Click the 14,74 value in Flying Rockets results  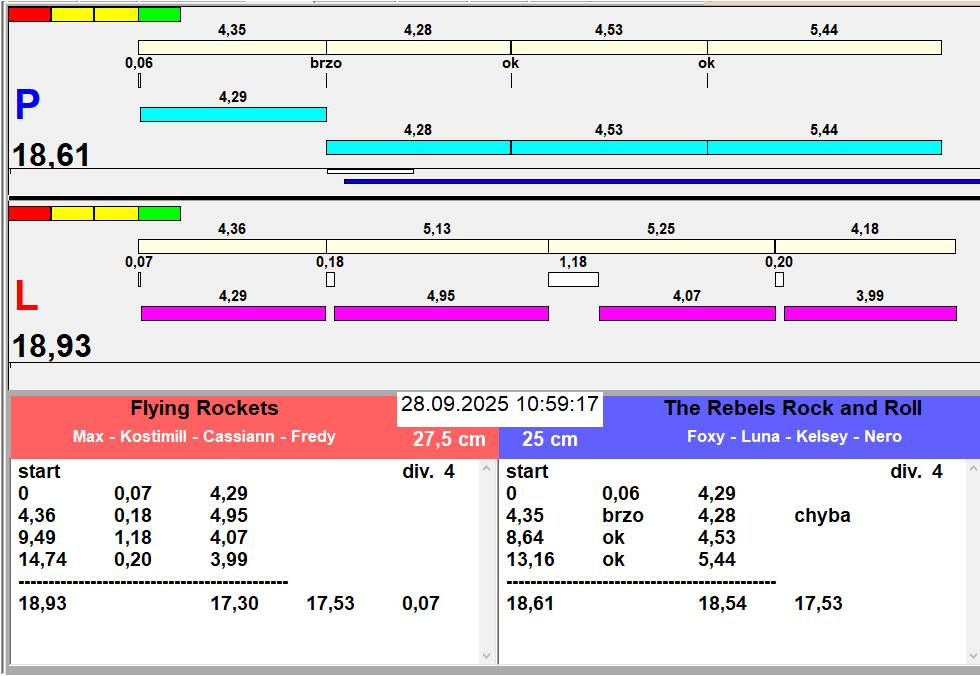42,560
